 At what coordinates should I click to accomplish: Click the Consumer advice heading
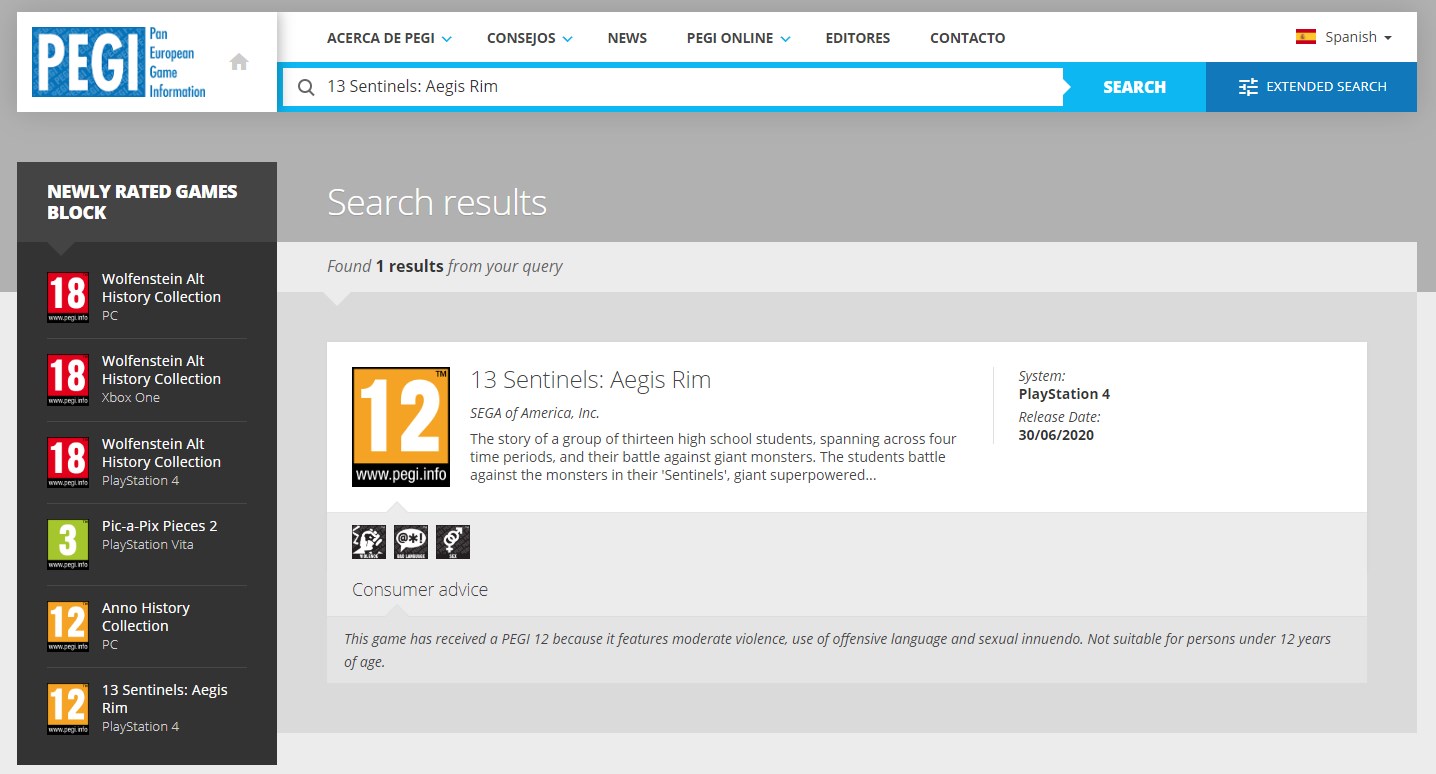pyautogui.click(x=420, y=590)
